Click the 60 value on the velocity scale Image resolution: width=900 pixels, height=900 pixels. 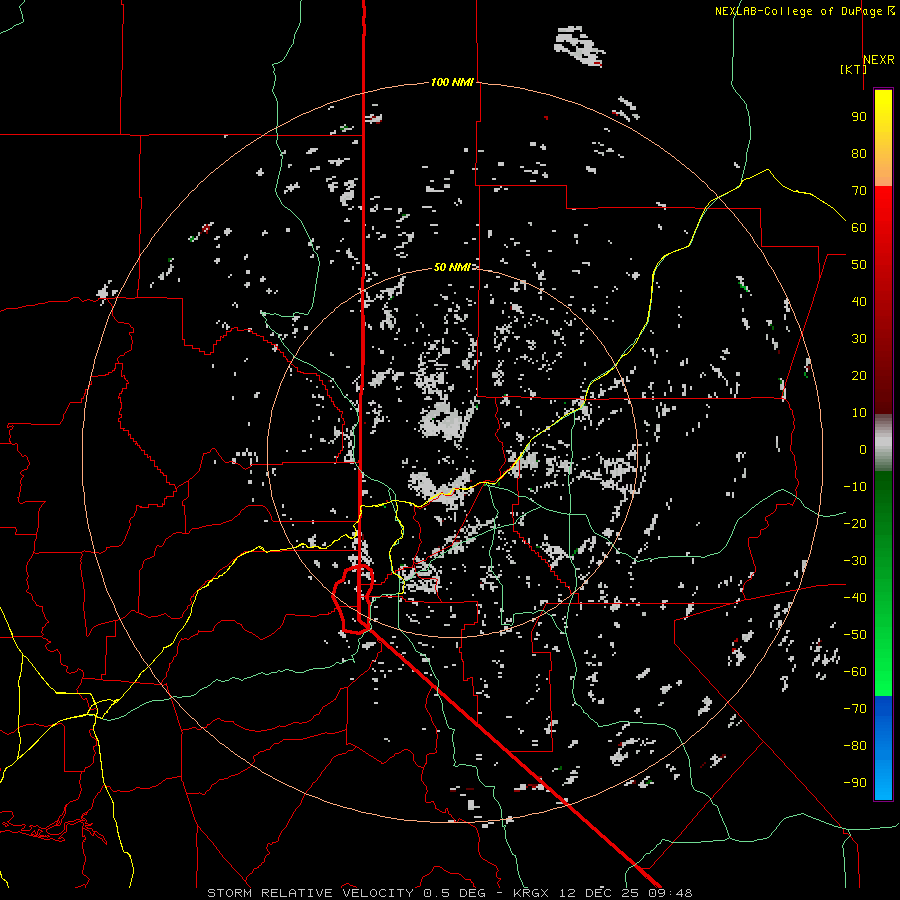click(859, 227)
